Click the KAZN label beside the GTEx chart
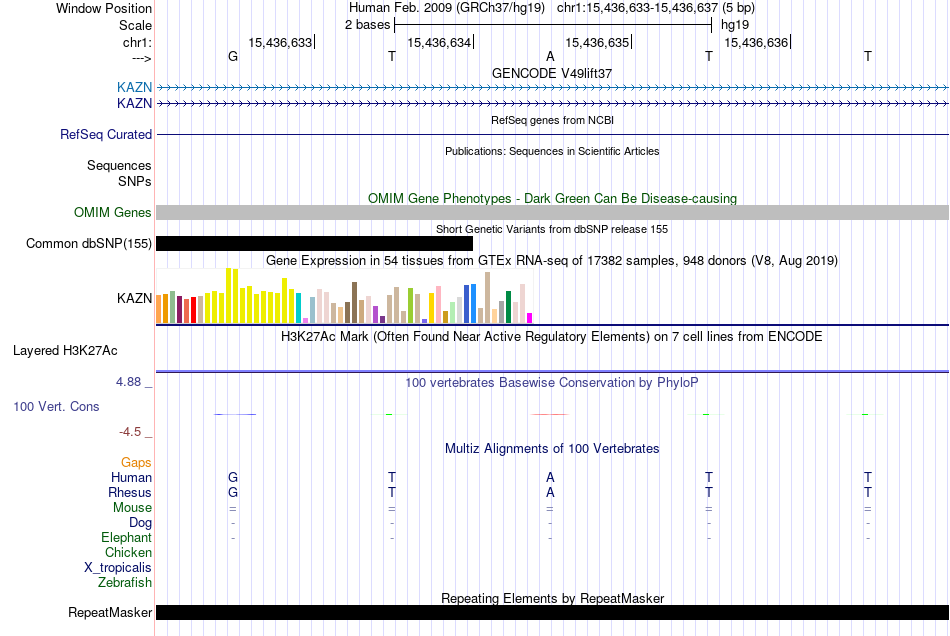950x636 pixels. coord(135,298)
